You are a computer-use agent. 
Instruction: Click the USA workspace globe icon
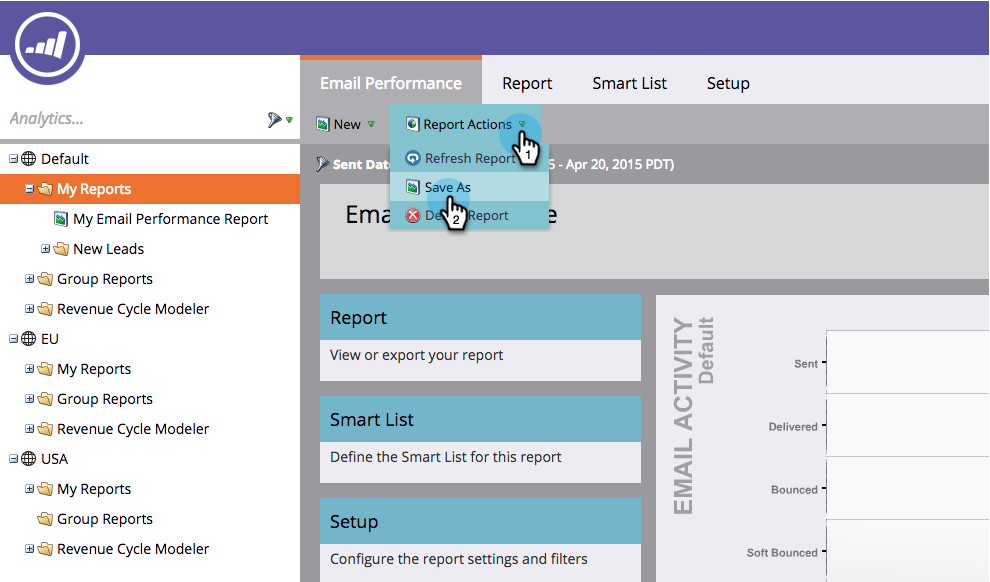(28, 458)
